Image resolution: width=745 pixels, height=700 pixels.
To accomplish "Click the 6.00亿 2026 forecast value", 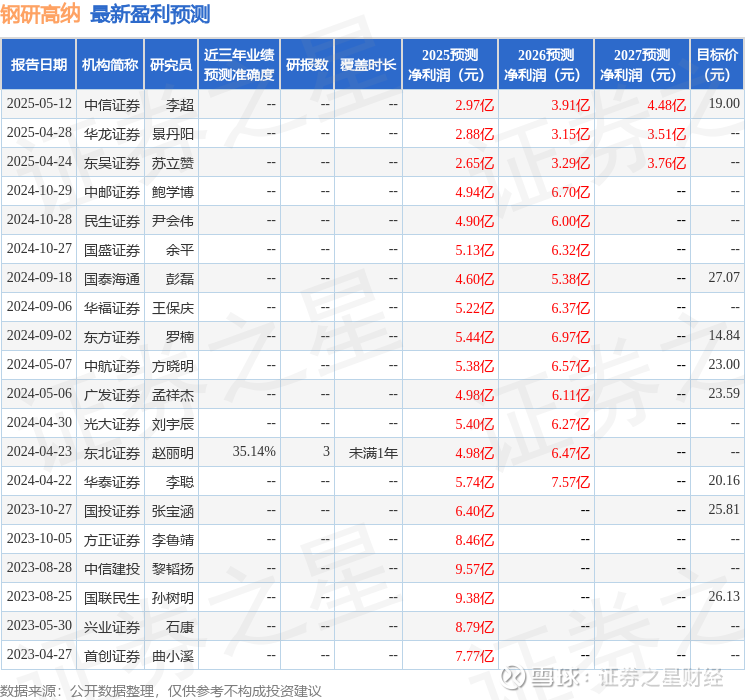I will click(x=571, y=221).
